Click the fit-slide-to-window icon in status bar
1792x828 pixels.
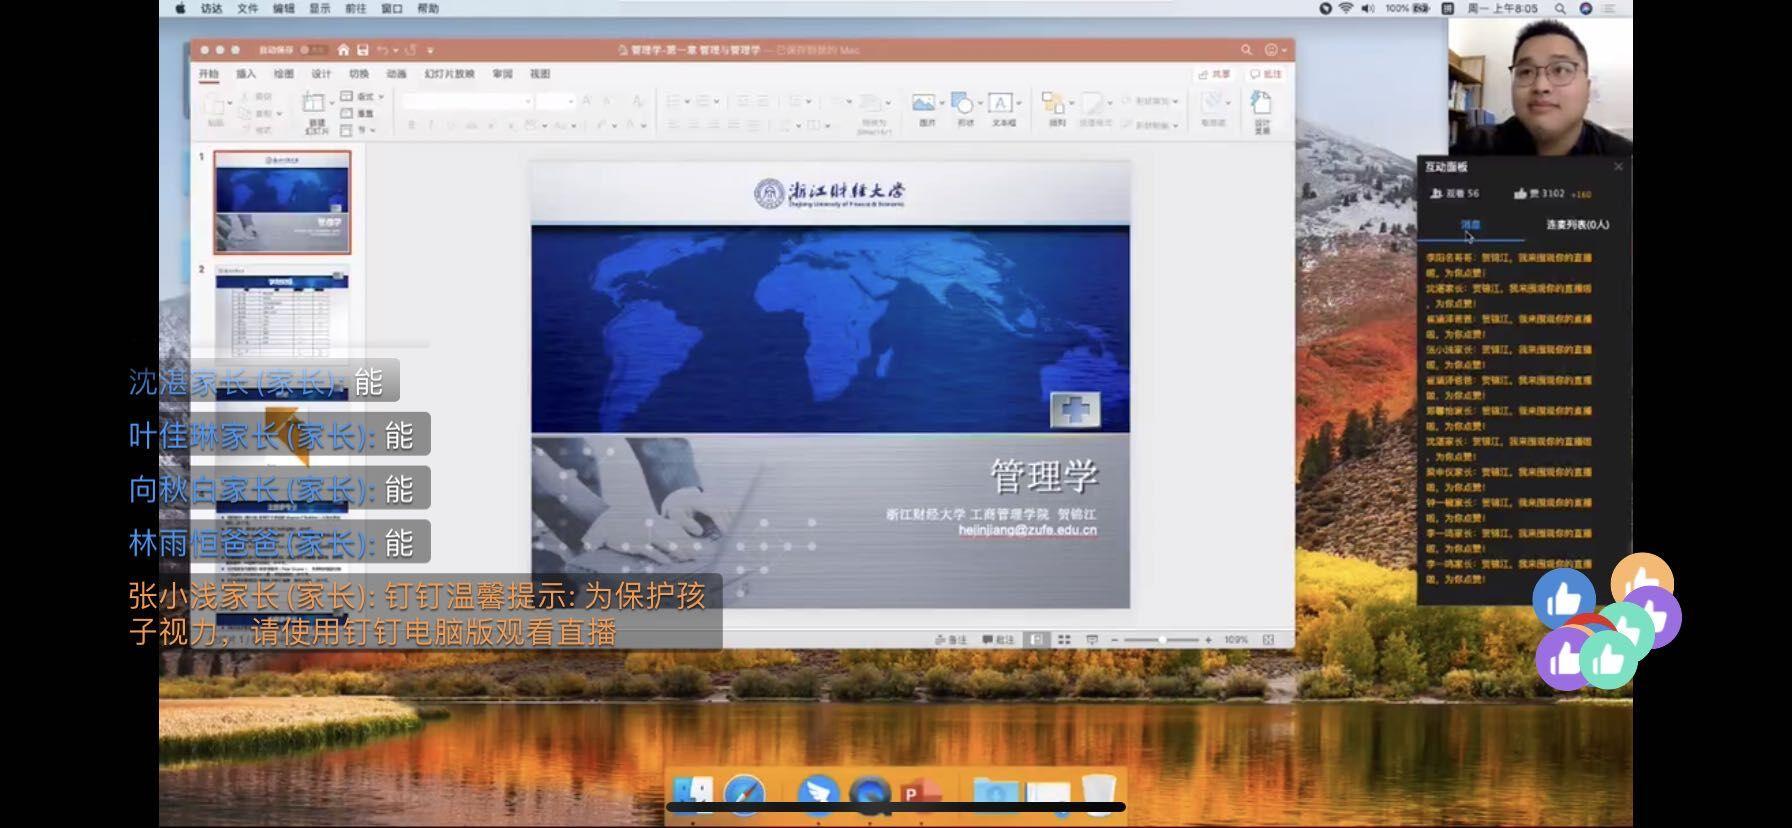(1268, 640)
